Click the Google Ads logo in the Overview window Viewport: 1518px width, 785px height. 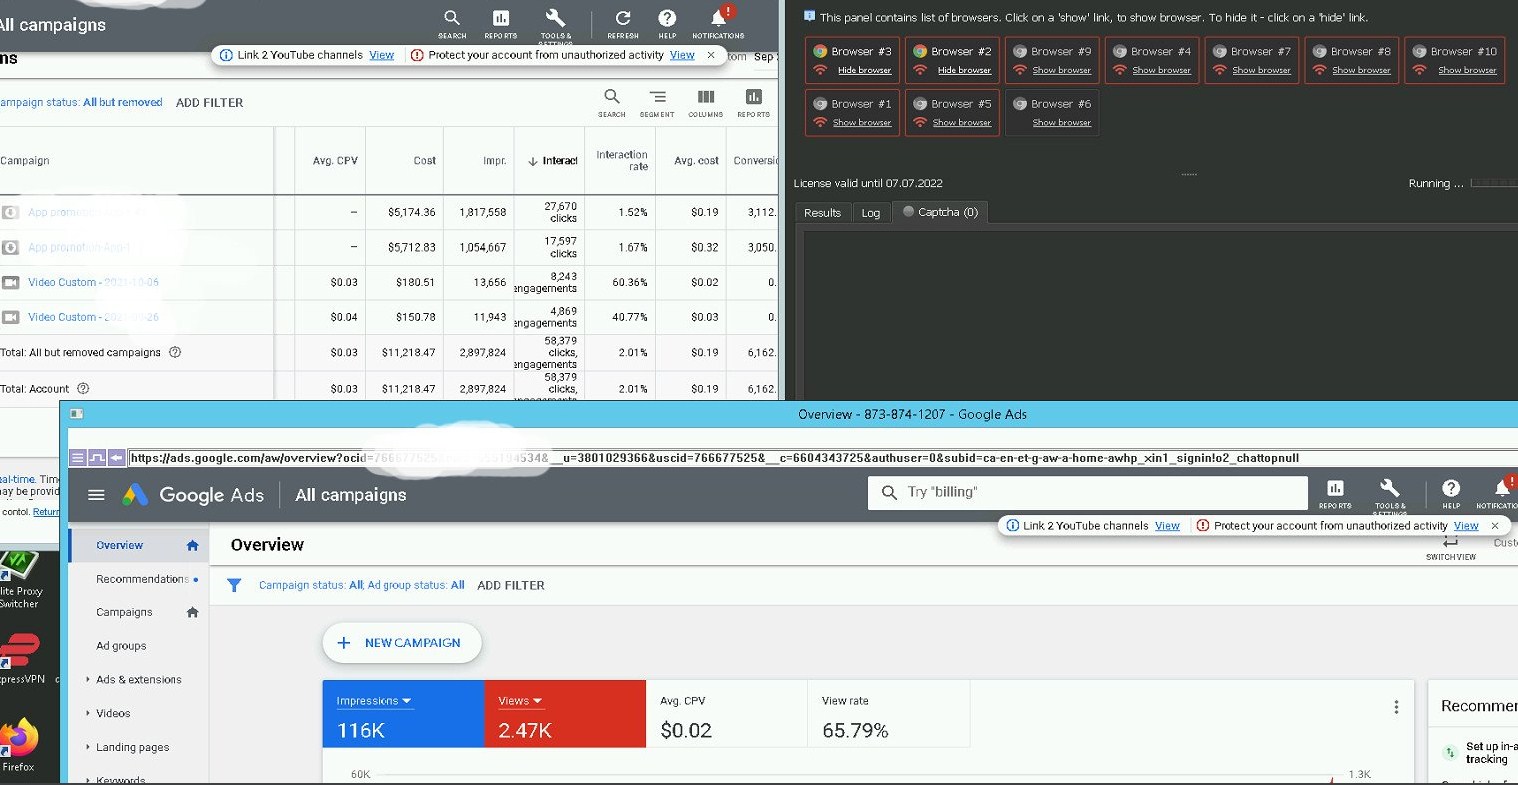193,494
